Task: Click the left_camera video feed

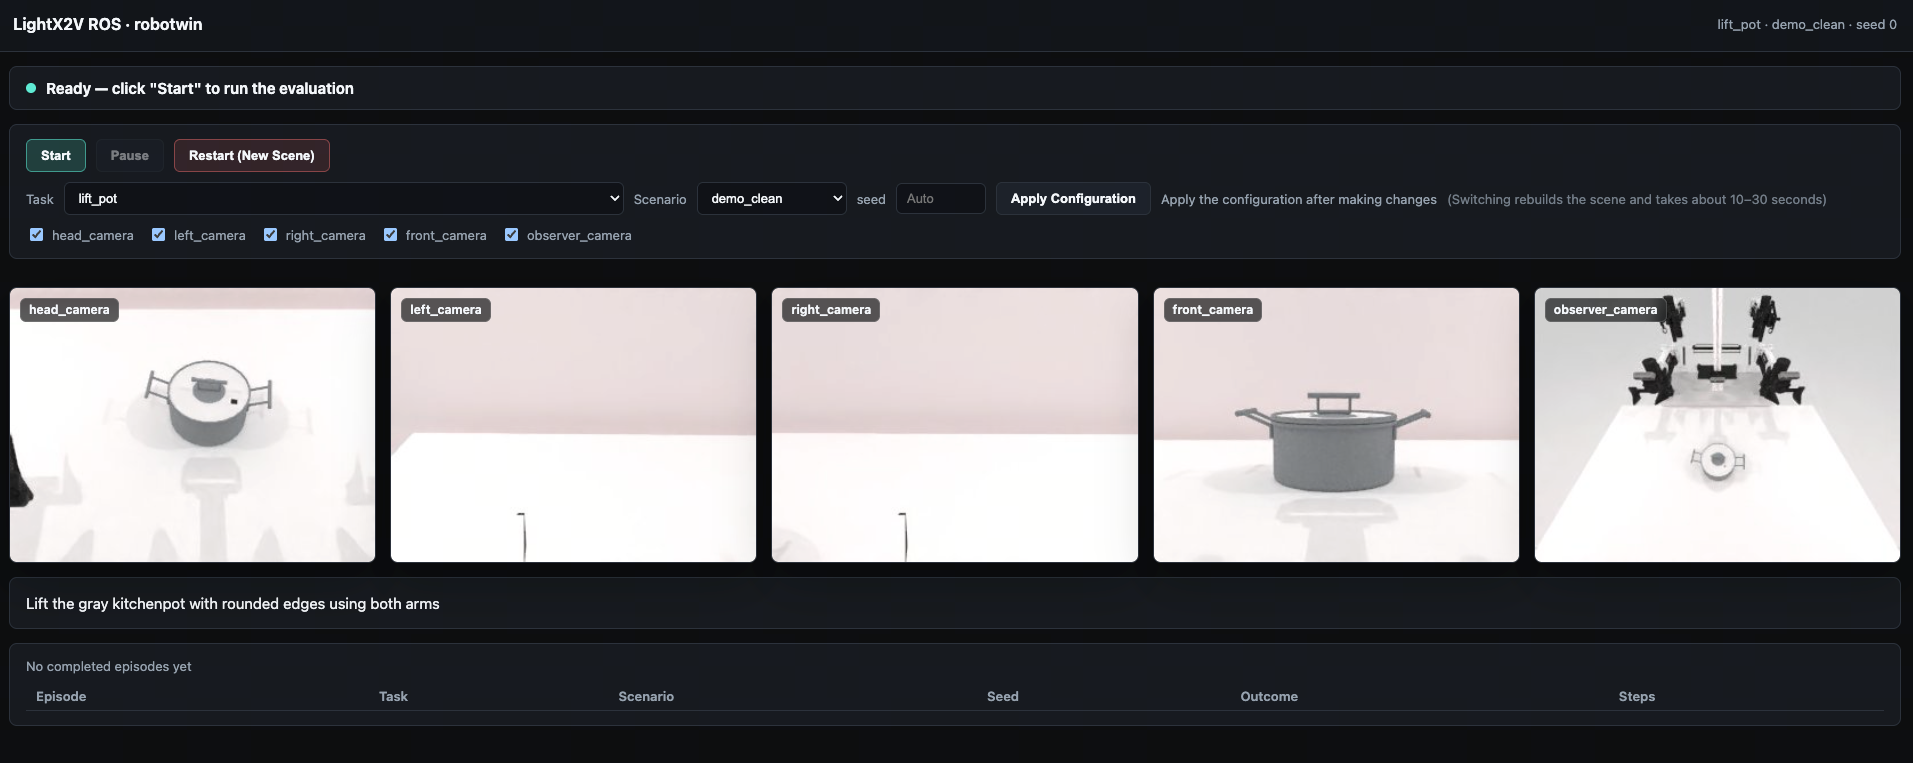Action: (573, 425)
